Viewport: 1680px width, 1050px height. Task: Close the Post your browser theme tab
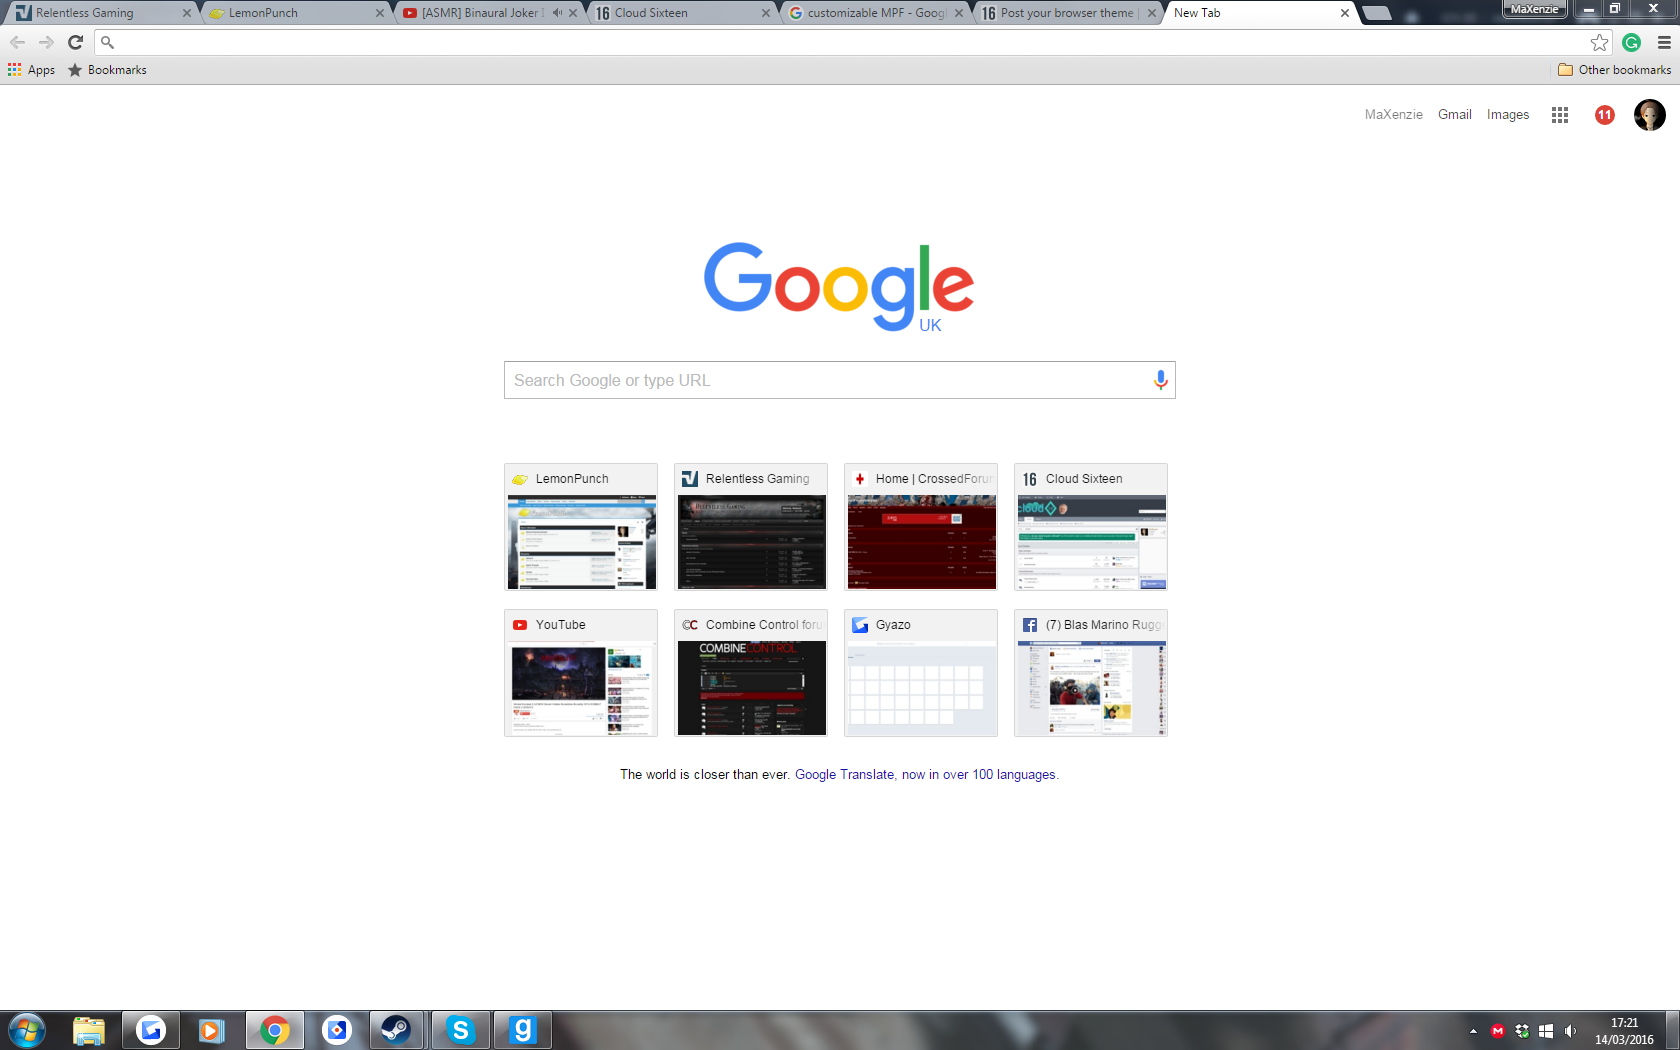click(1152, 13)
